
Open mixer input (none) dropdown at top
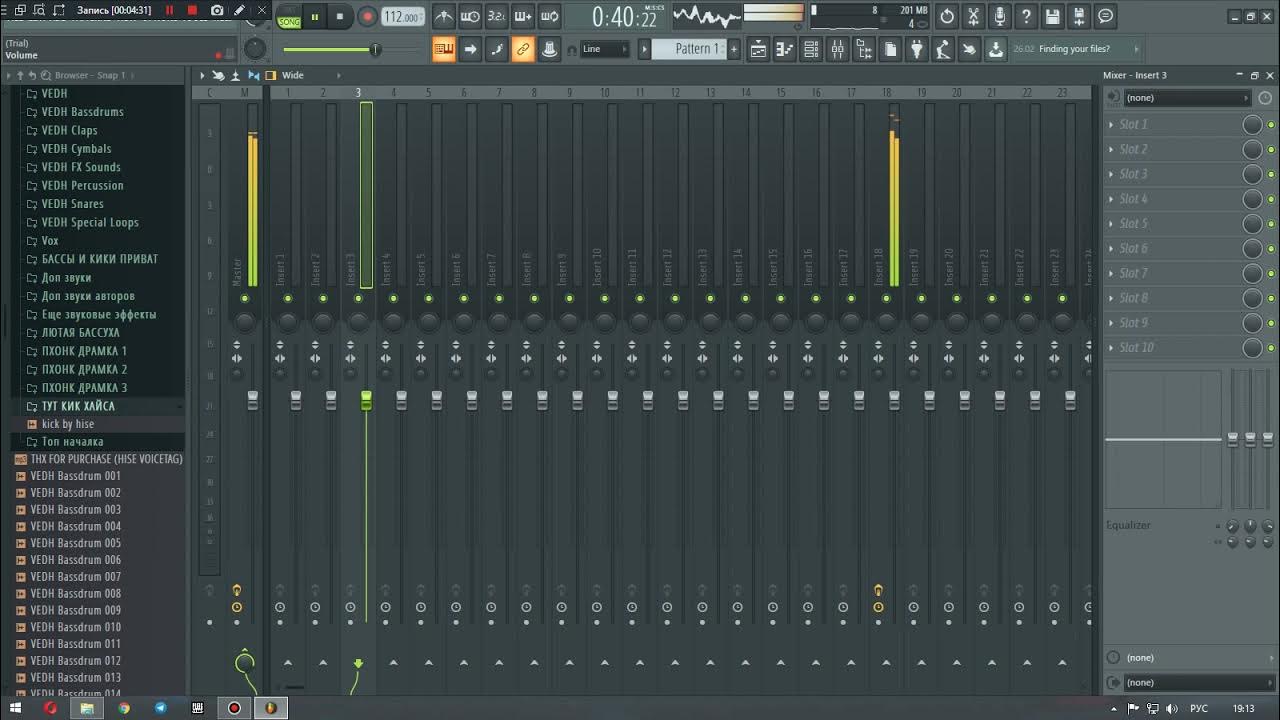pos(1188,97)
